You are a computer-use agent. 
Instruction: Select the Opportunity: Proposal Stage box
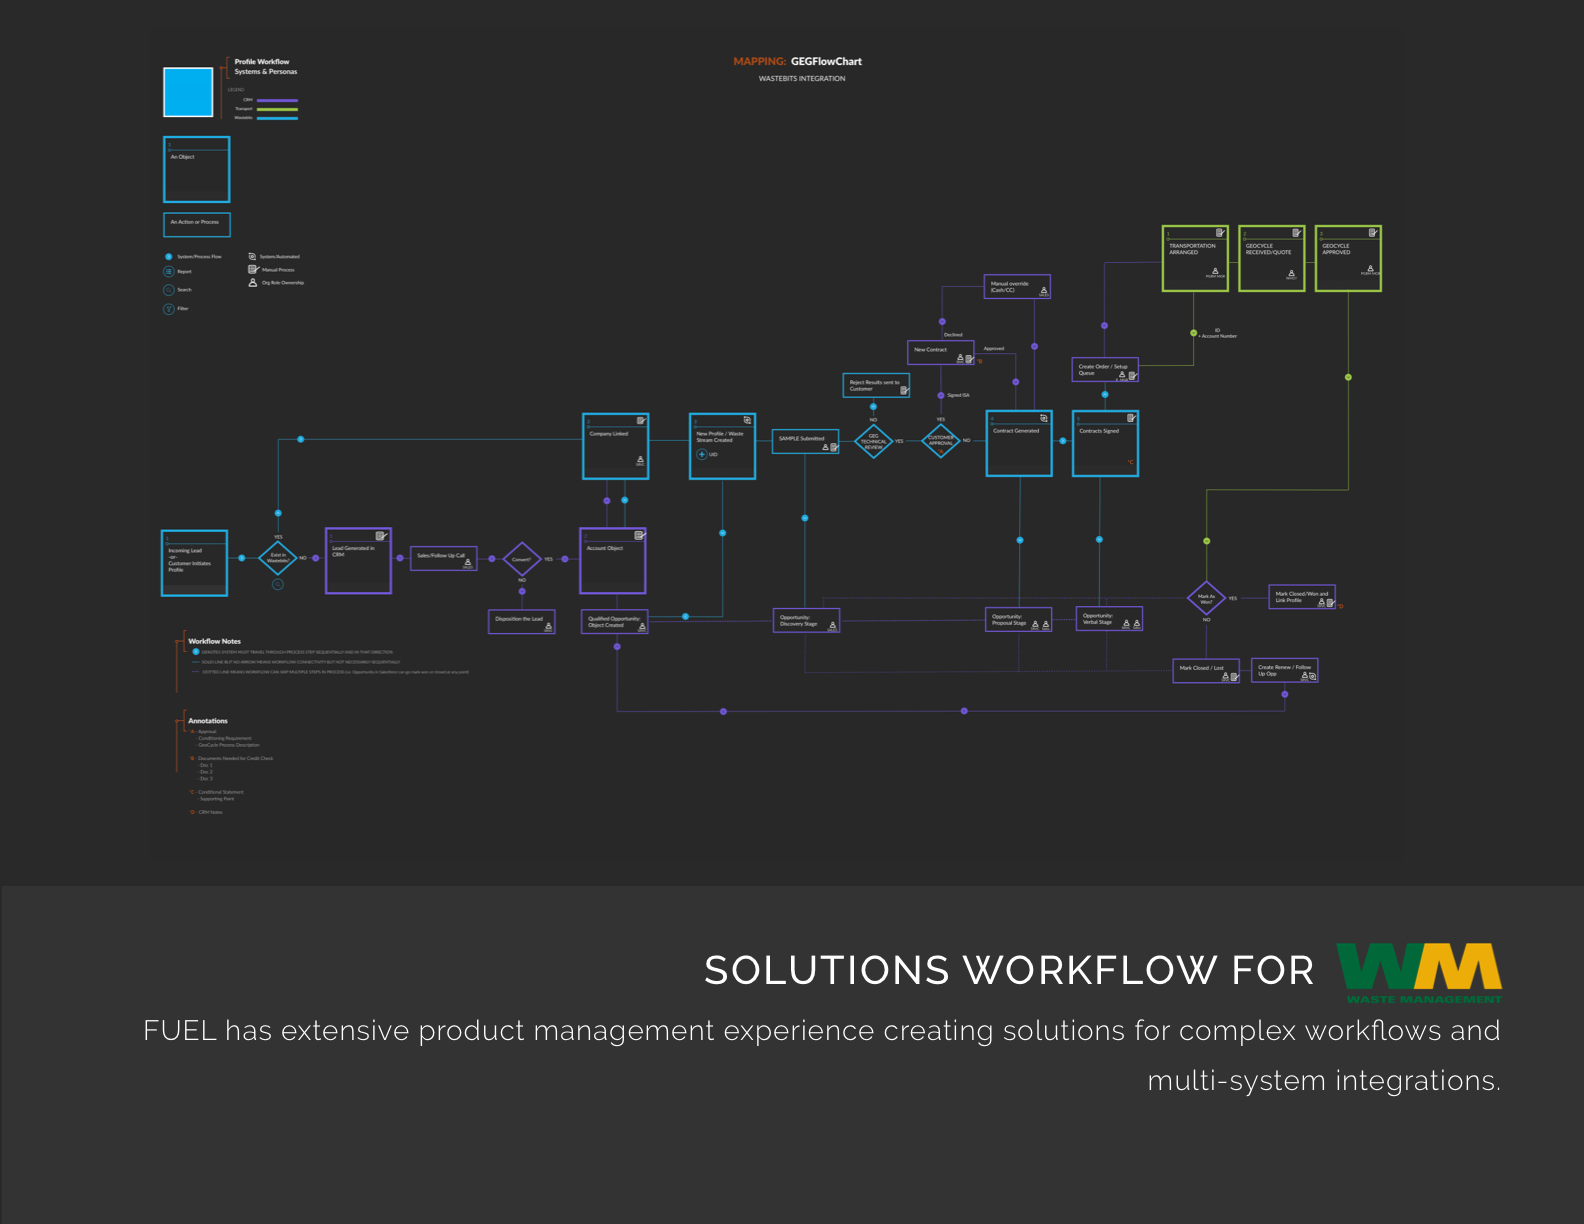point(1019,620)
